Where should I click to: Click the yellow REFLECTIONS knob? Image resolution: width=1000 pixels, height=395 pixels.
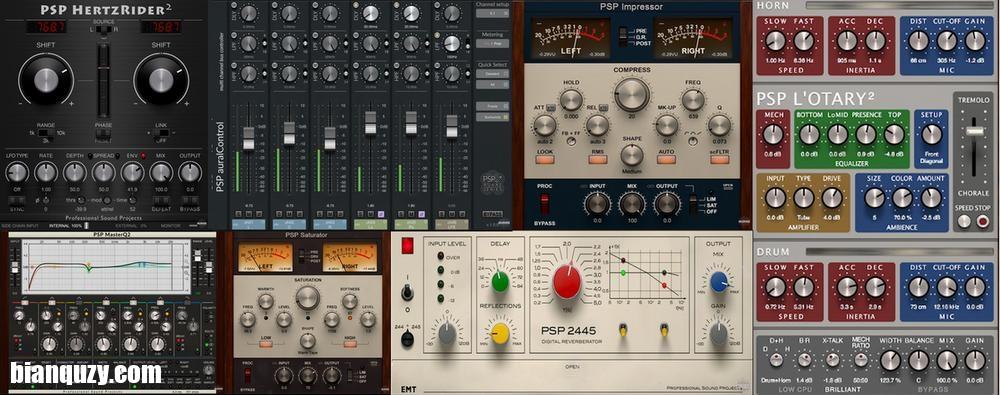pyautogui.click(x=500, y=333)
